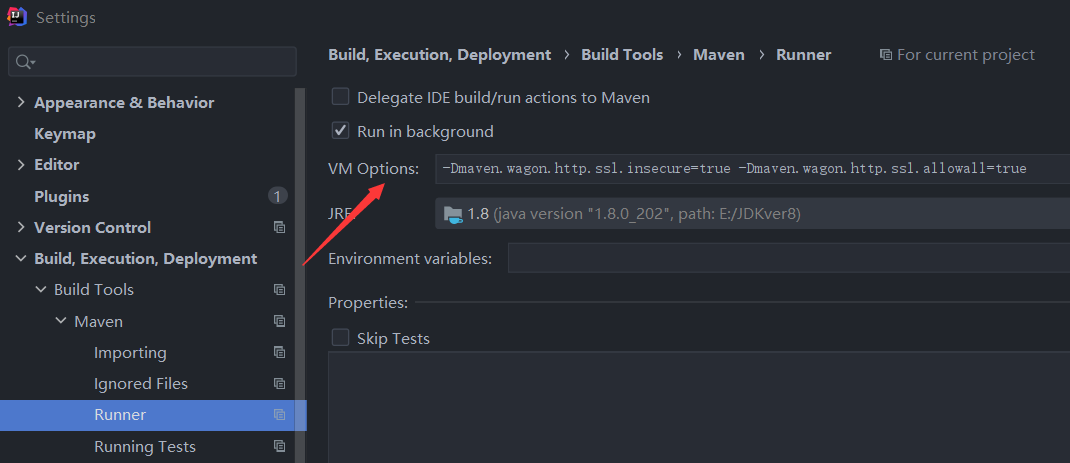Open the Importing settings page
The width and height of the screenshot is (1070, 463).
click(130, 353)
